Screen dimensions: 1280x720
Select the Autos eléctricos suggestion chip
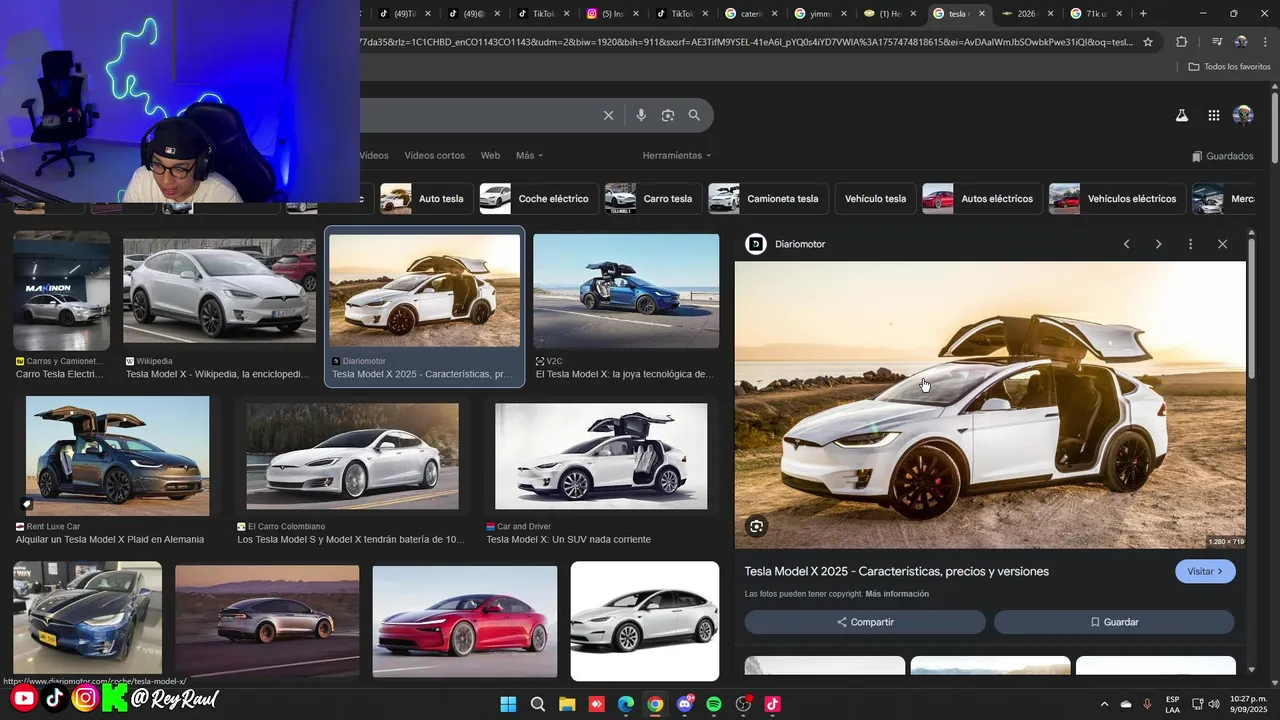coord(981,199)
